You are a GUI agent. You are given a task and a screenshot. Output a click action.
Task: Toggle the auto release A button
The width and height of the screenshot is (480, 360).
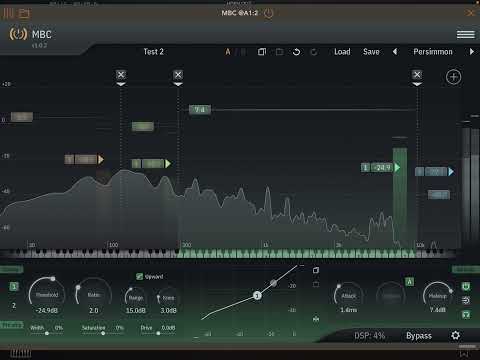point(409,282)
